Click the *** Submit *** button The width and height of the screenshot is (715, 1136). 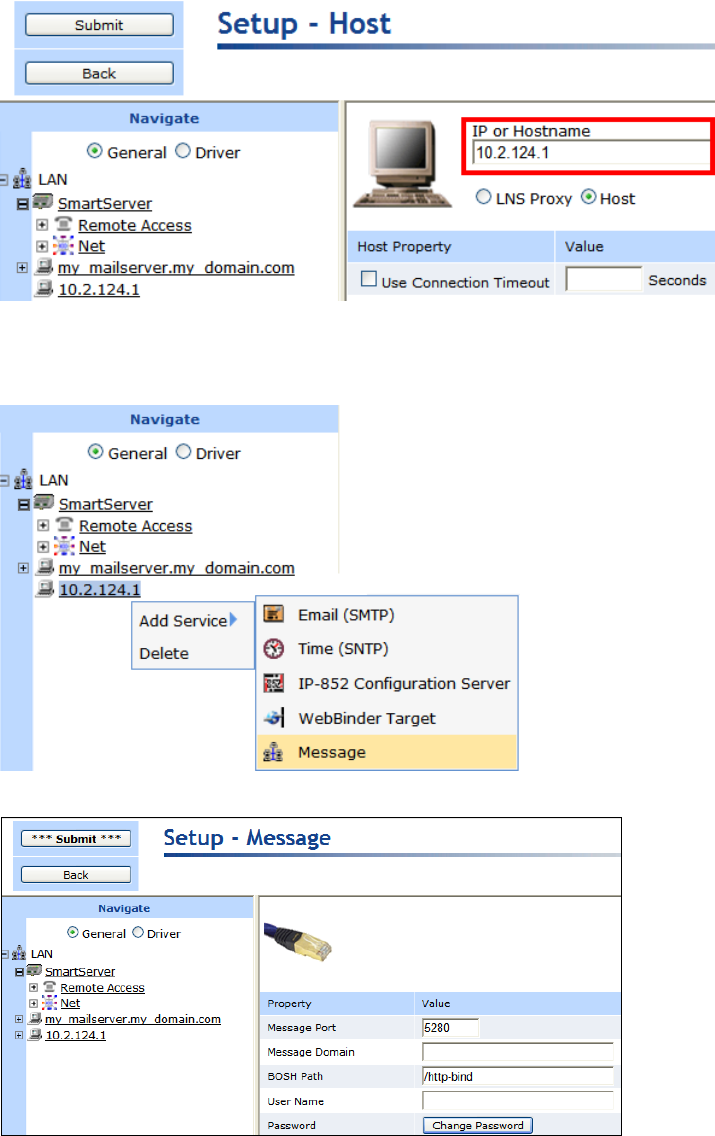coord(76,839)
